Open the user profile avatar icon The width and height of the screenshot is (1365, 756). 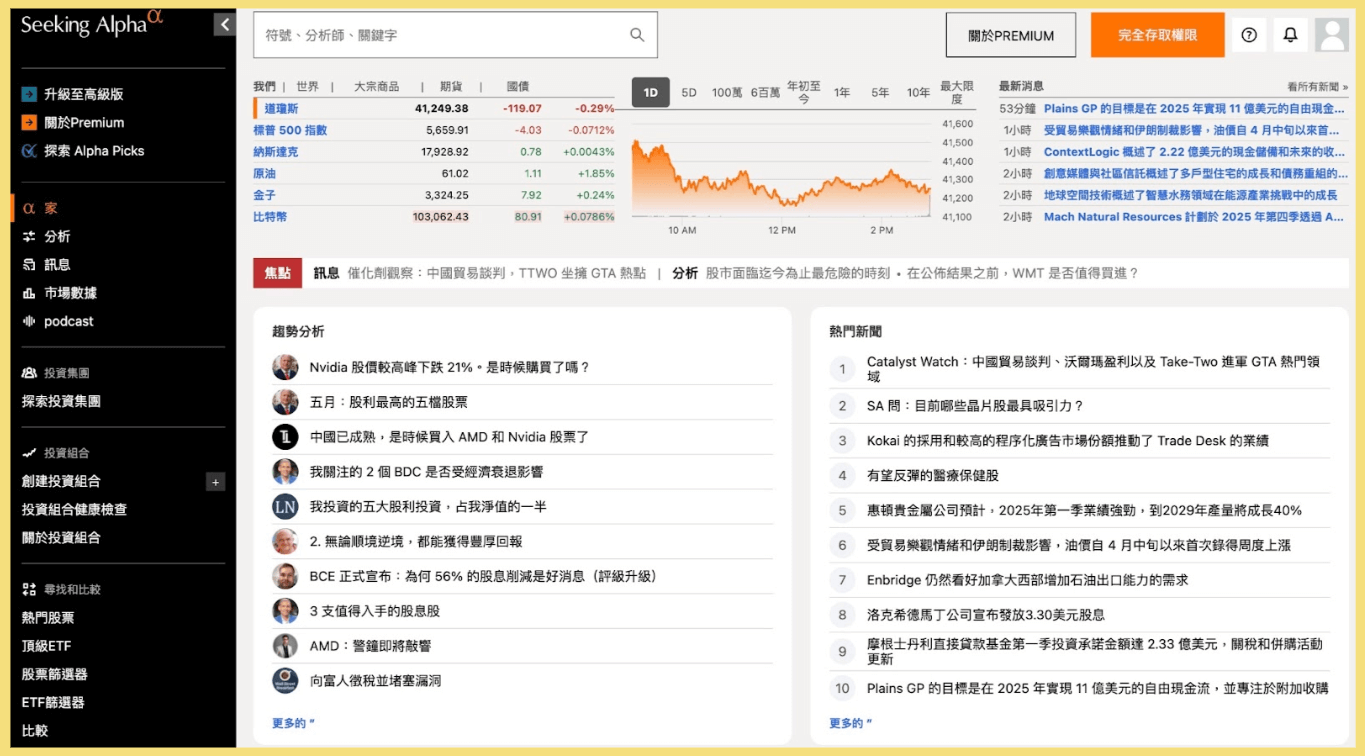coord(1331,34)
